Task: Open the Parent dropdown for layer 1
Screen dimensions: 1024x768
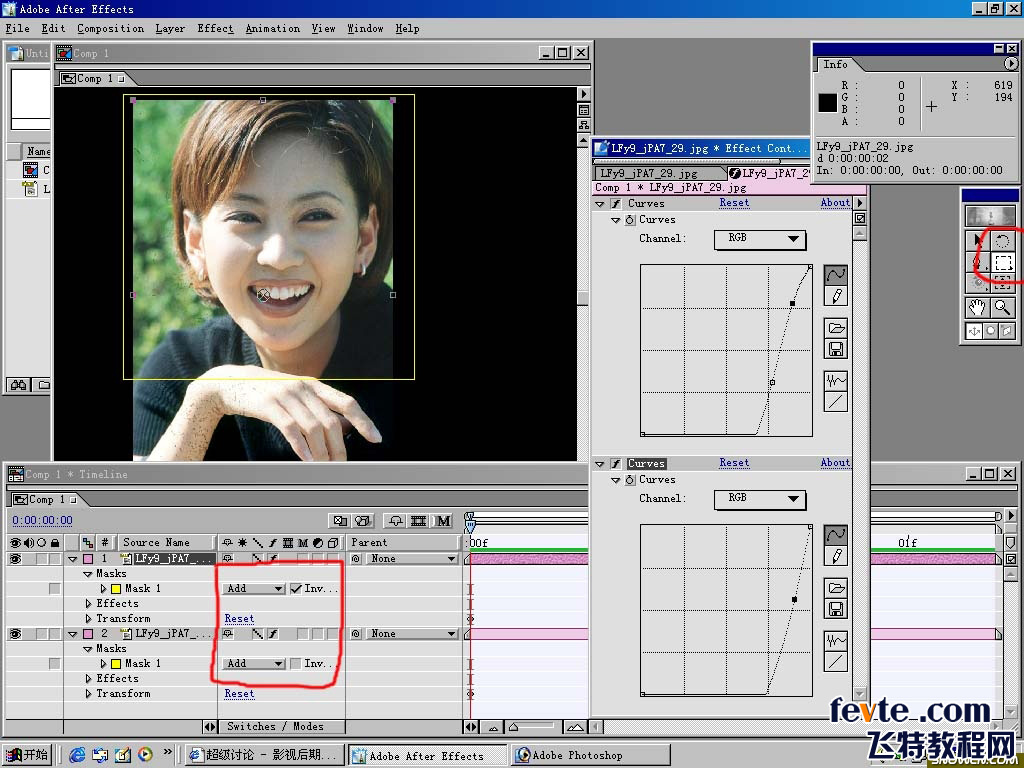Action: (411, 559)
